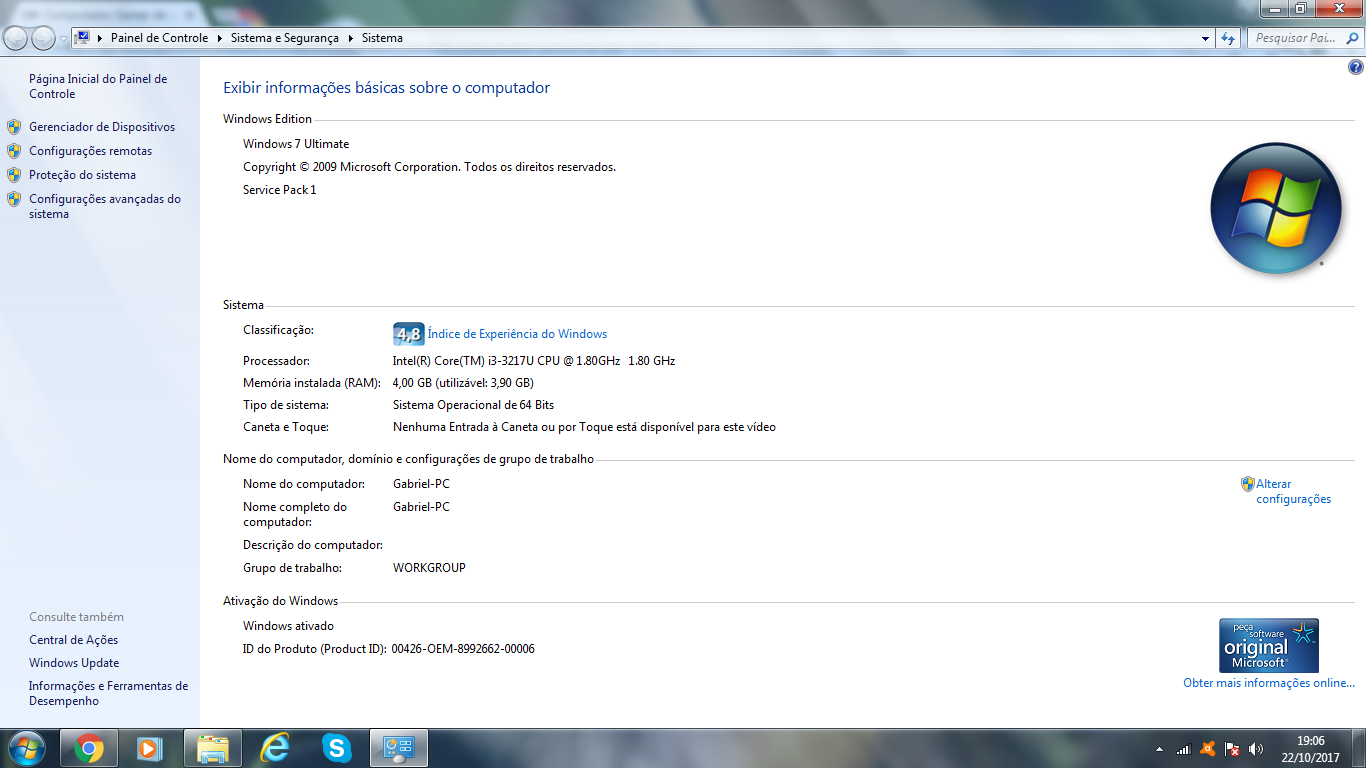Expand the arrow before Painel de Controle
The height and width of the screenshot is (768, 1366).
point(100,38)
